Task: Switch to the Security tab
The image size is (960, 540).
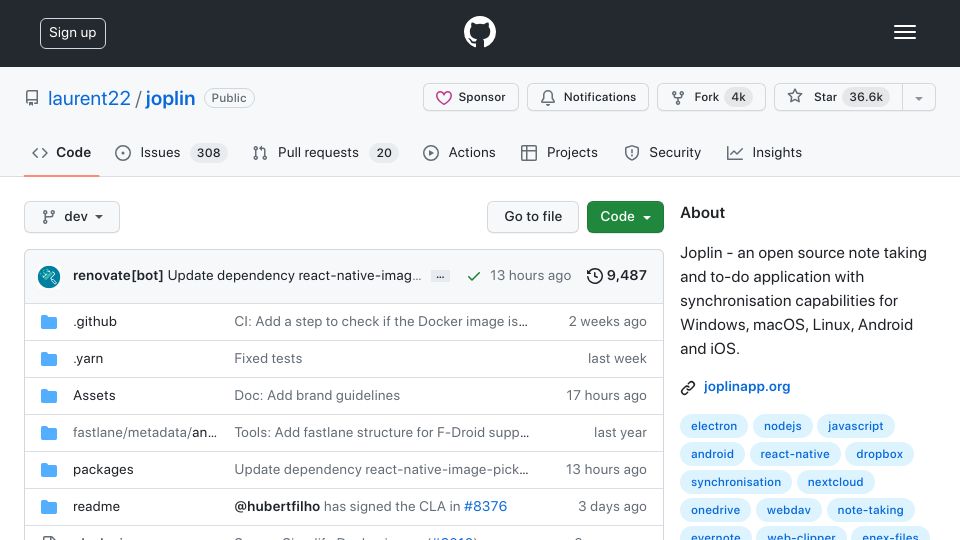Action: 662,152
